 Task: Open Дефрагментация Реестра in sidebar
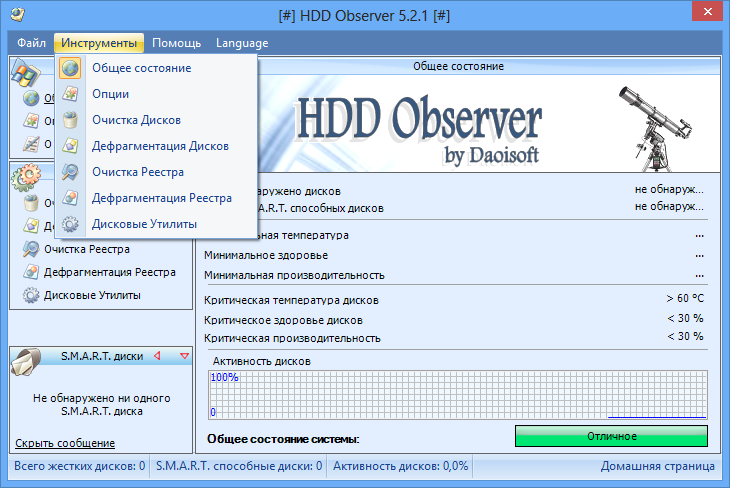click(109, 272)
